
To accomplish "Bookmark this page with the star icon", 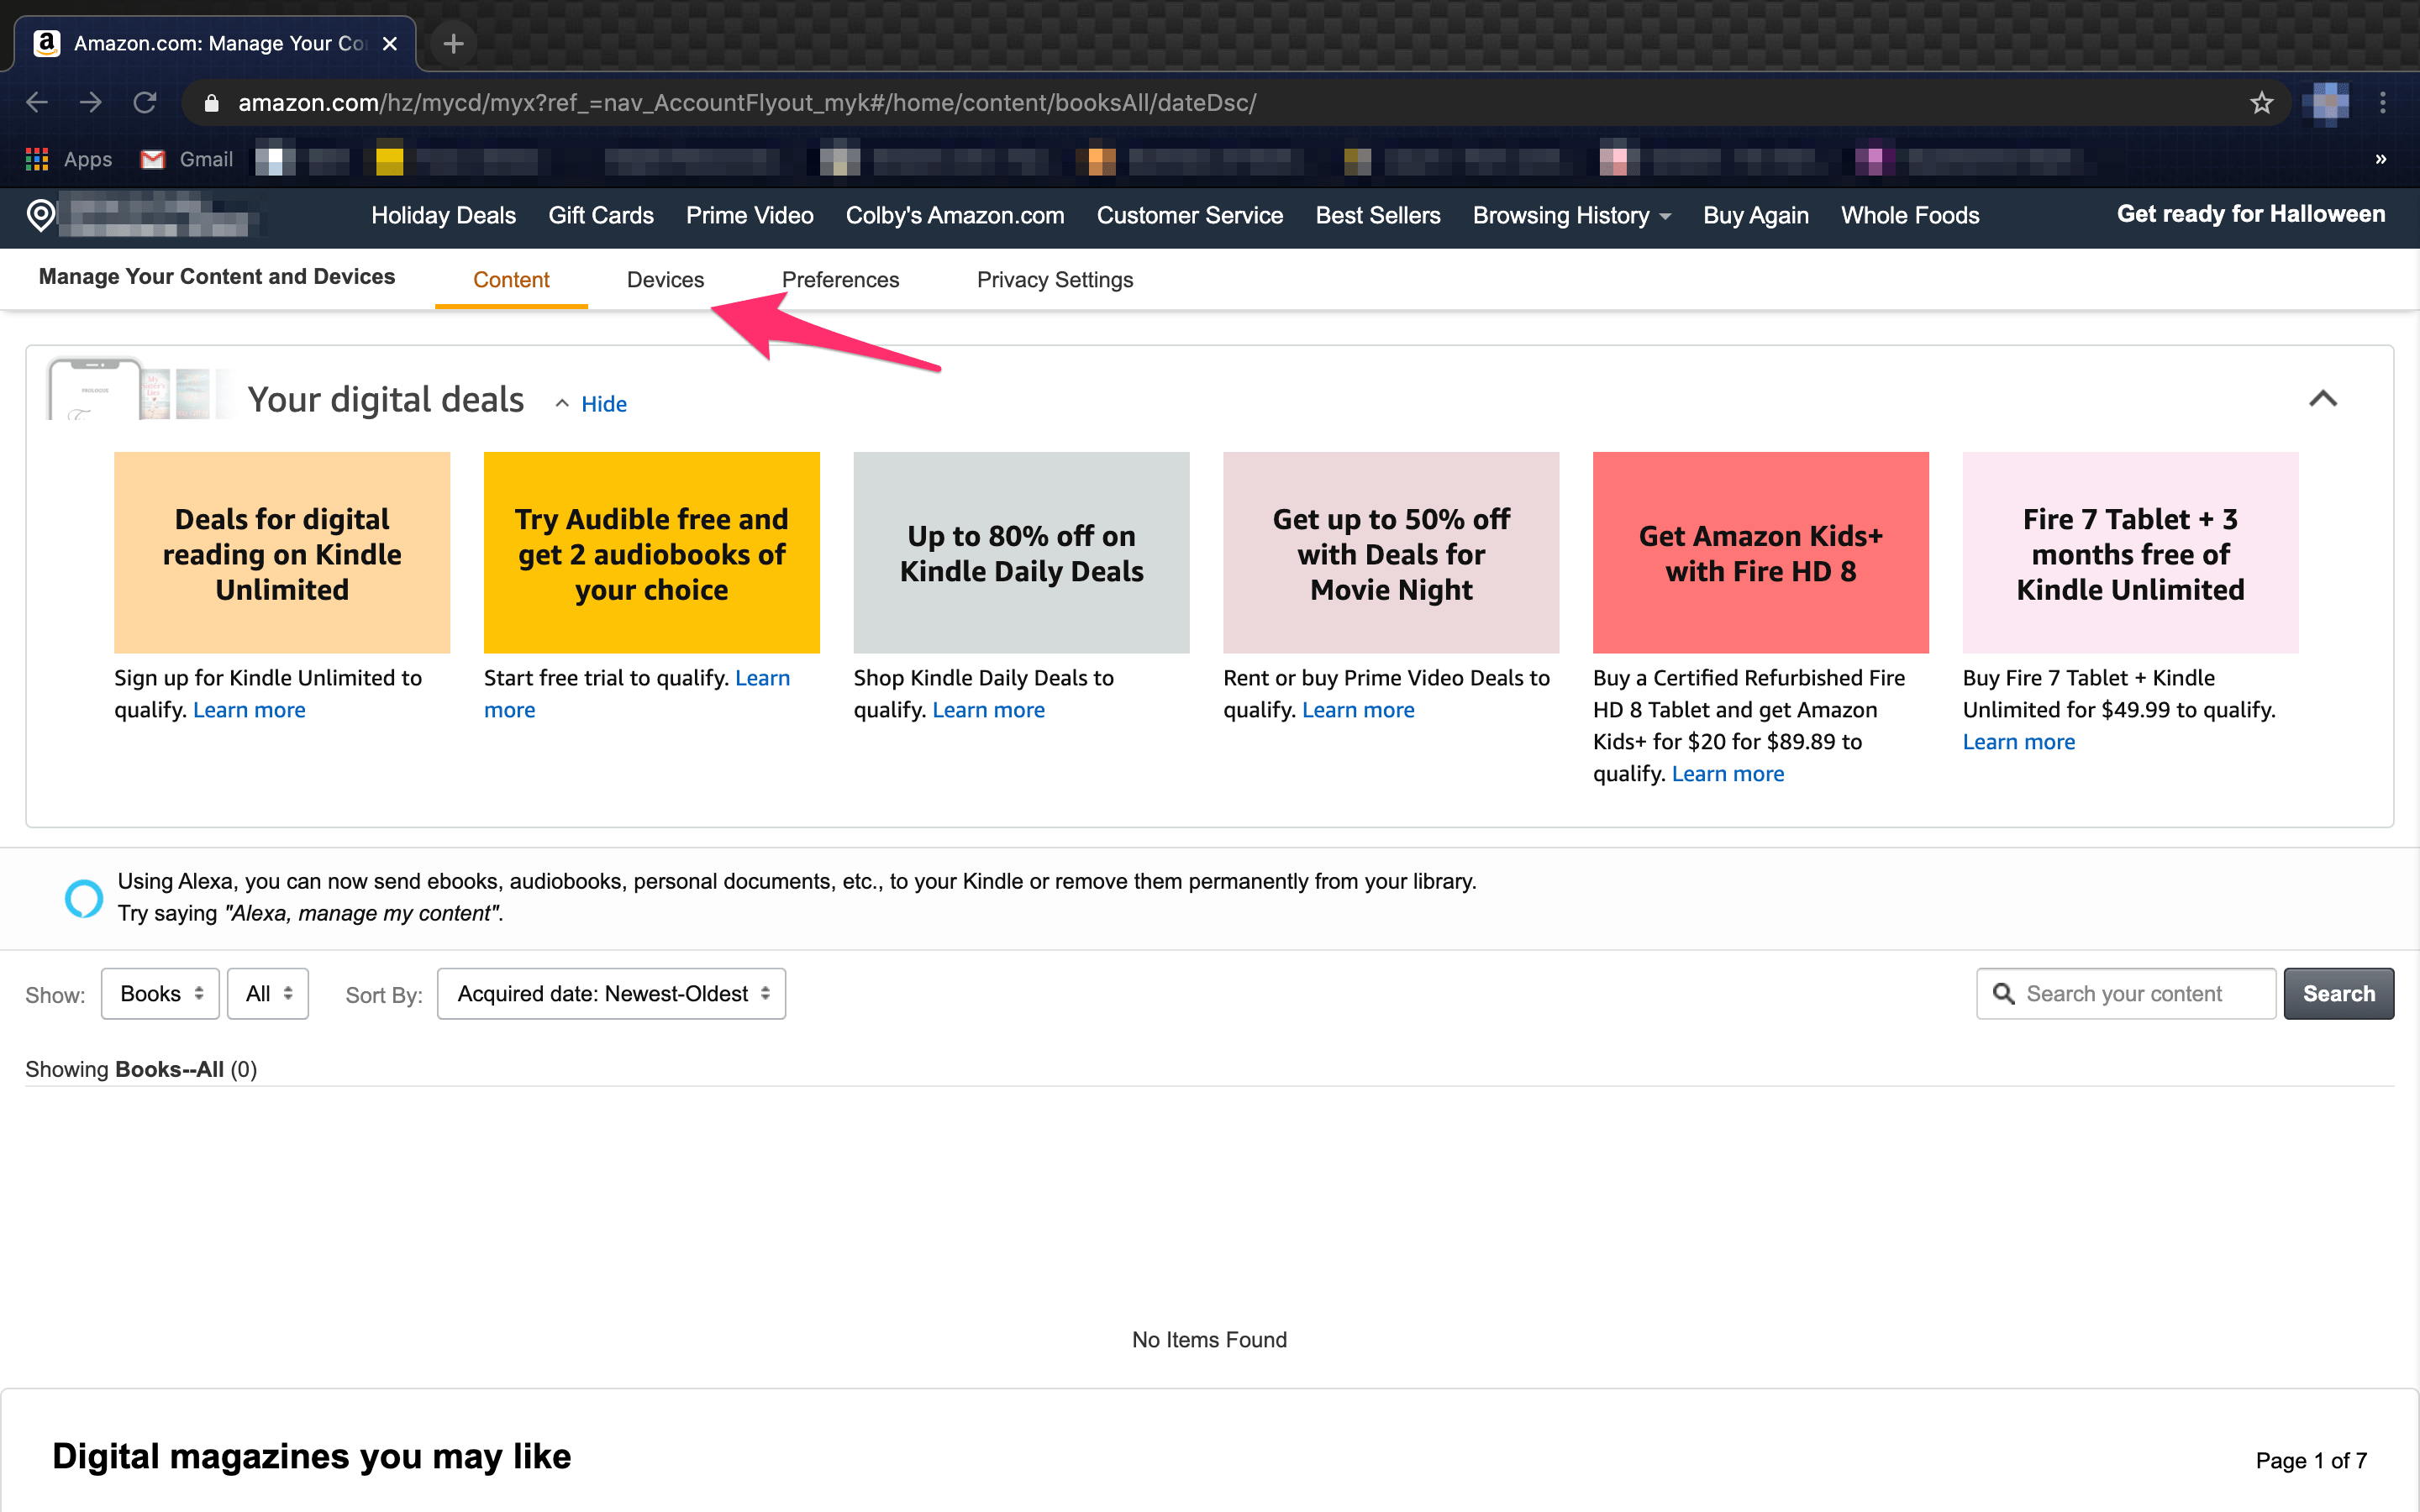I will tap(2261, 103).
